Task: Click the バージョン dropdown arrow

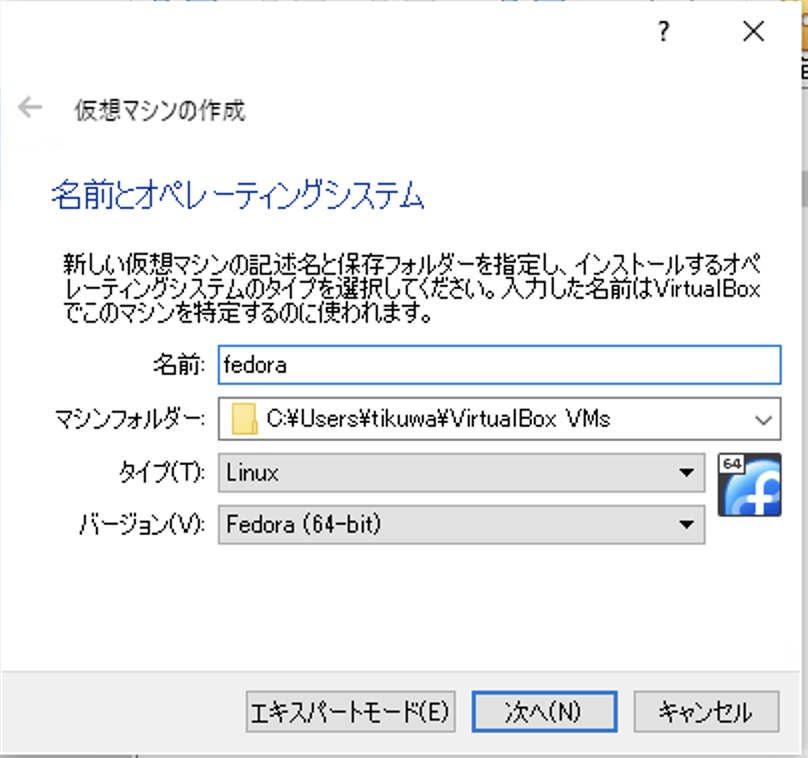Action: 686,525
